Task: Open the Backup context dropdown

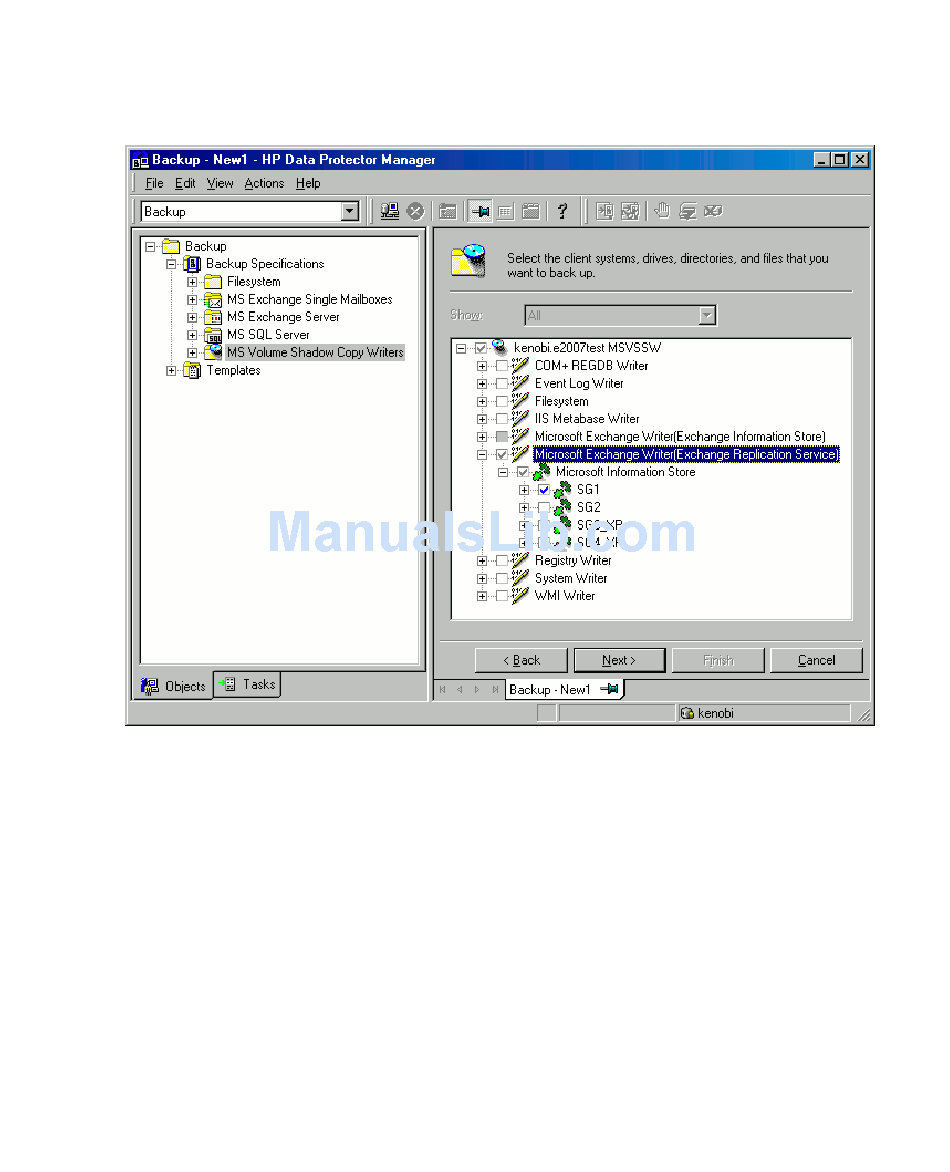Action: click(x=349, y=212)
